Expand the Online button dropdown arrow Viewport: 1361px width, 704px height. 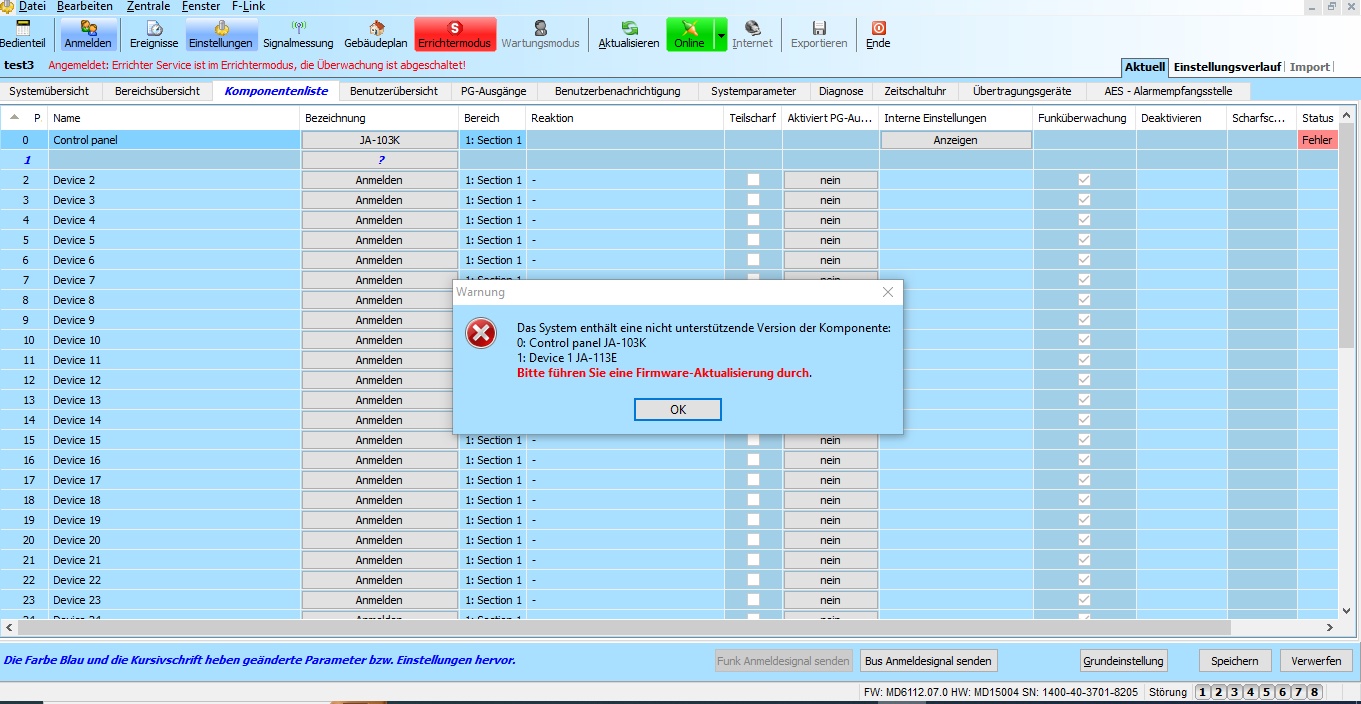[x=720, y=34]
